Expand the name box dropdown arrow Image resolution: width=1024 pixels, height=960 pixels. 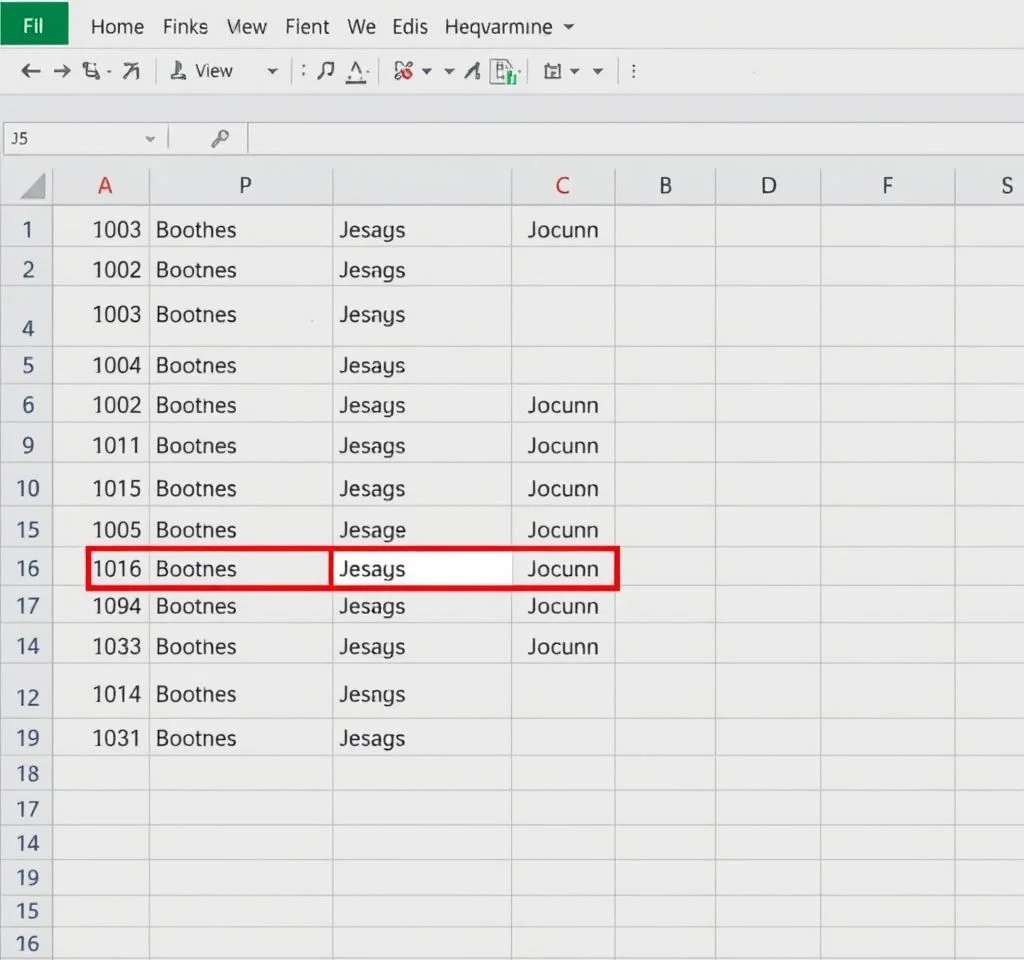pyautogui.click(x=150, y=139)
